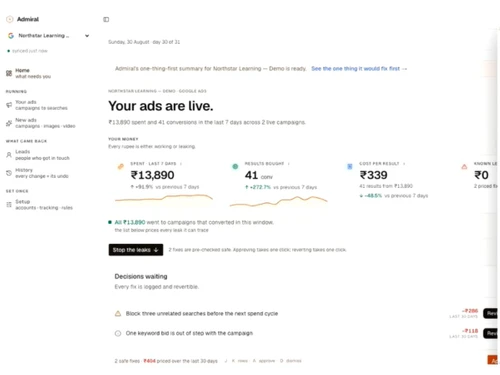Click the Home grid icon
Viewport: 500px width, 375px height.
(x=9, y=73)
